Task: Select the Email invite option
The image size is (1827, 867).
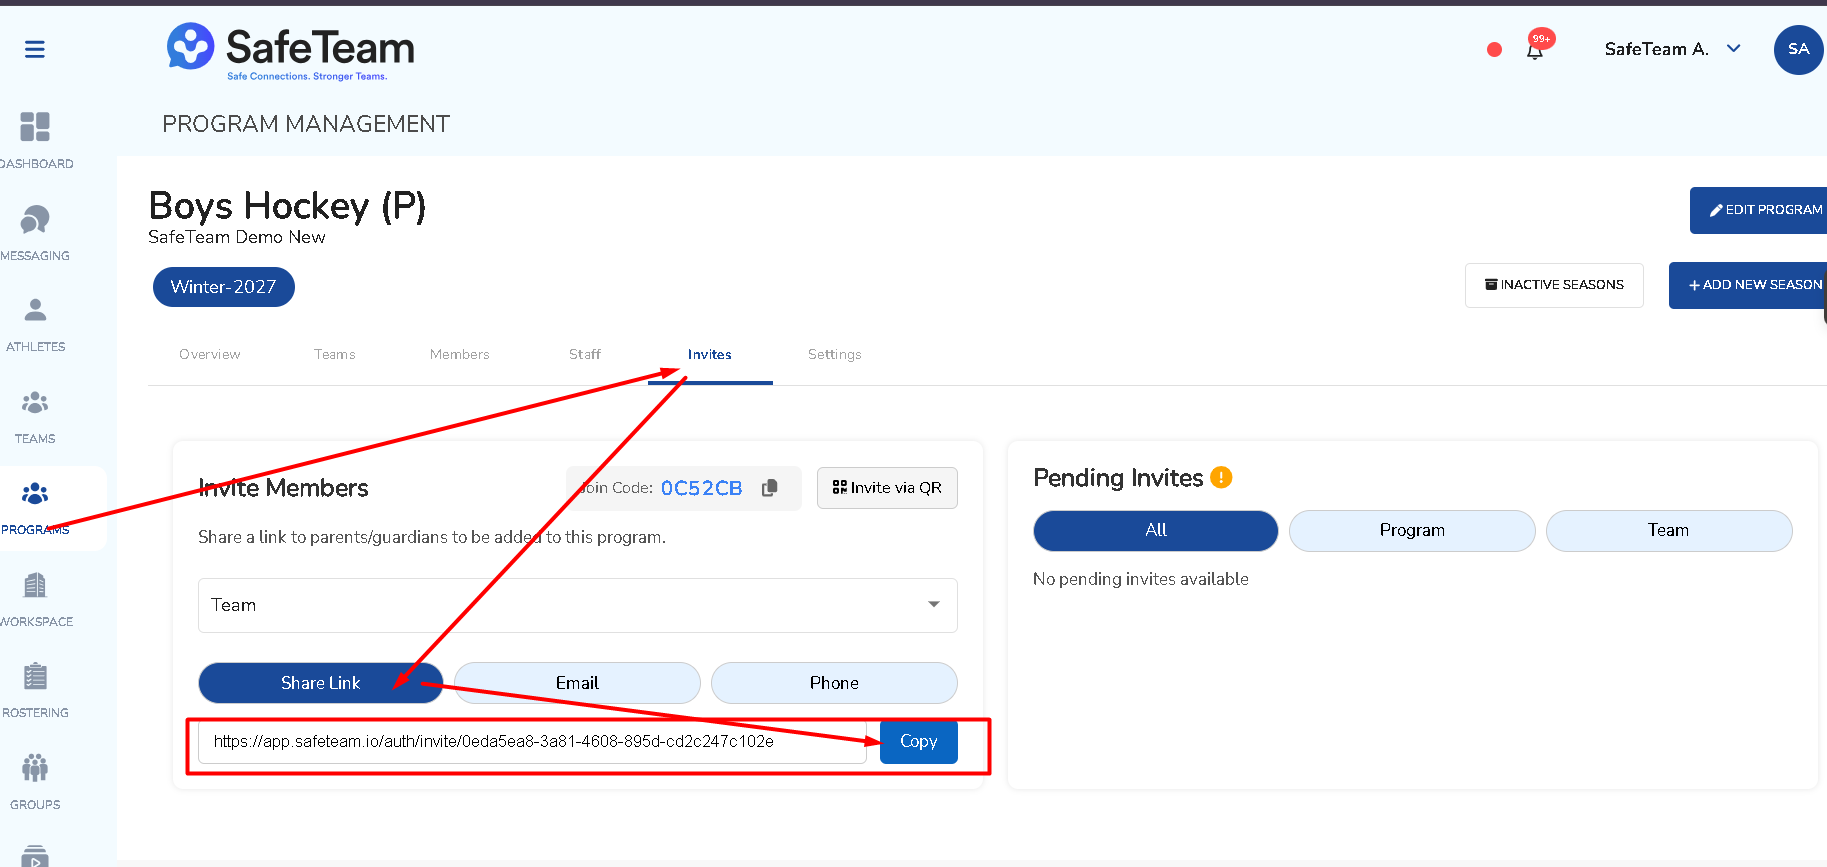Action: point(577,683)
